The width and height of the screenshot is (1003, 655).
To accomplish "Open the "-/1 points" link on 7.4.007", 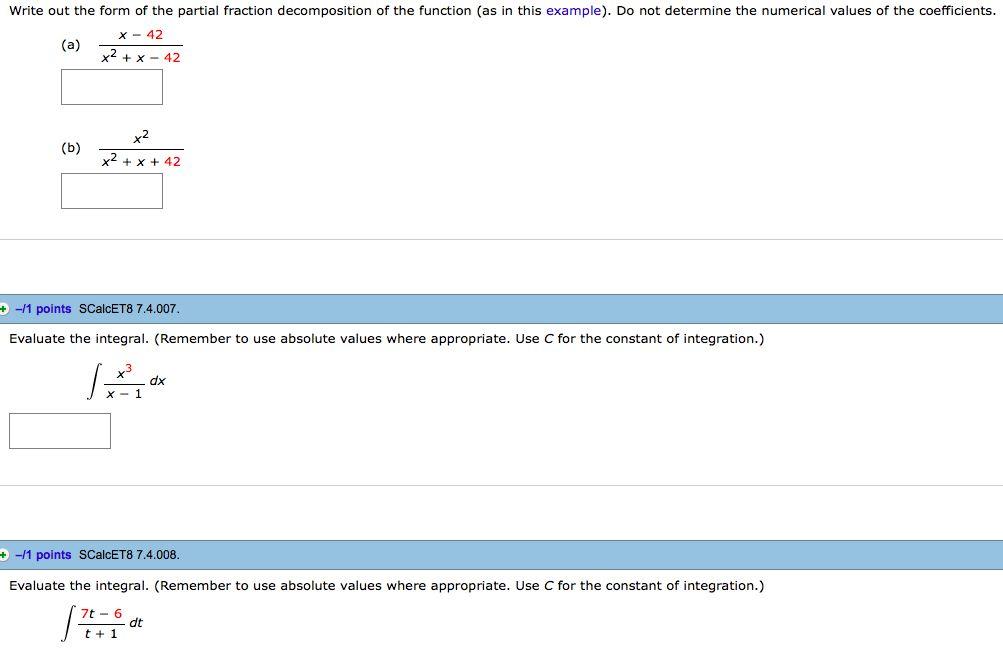I will coord(44,309).
